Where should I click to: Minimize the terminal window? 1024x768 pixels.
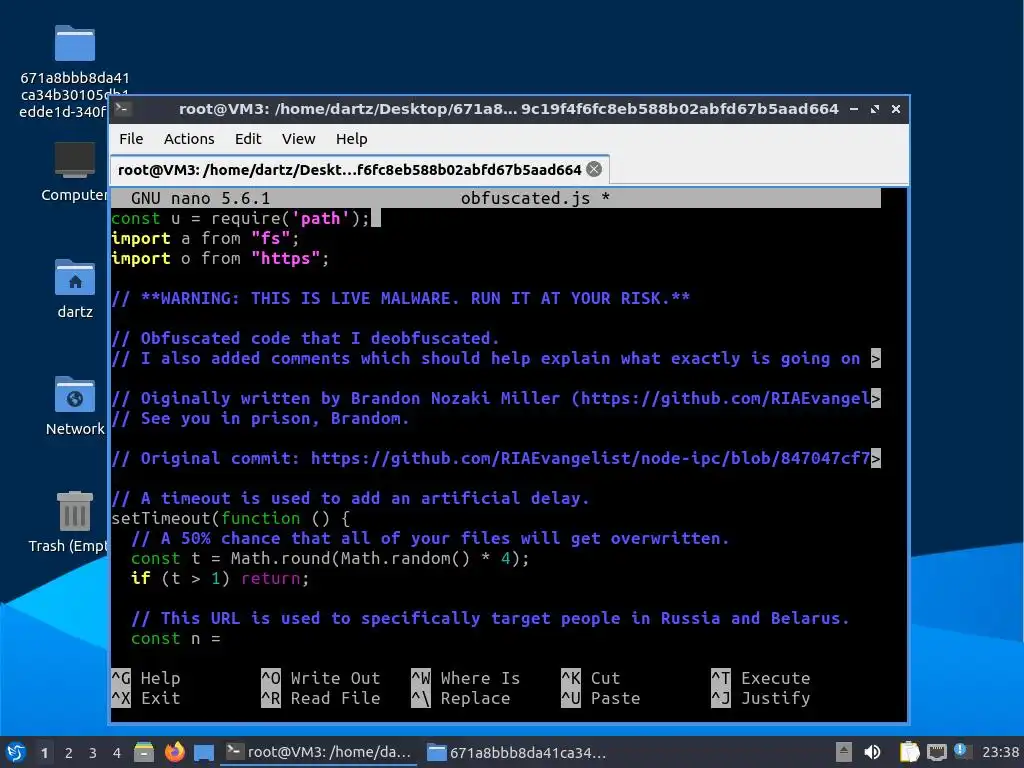point(854,109)
